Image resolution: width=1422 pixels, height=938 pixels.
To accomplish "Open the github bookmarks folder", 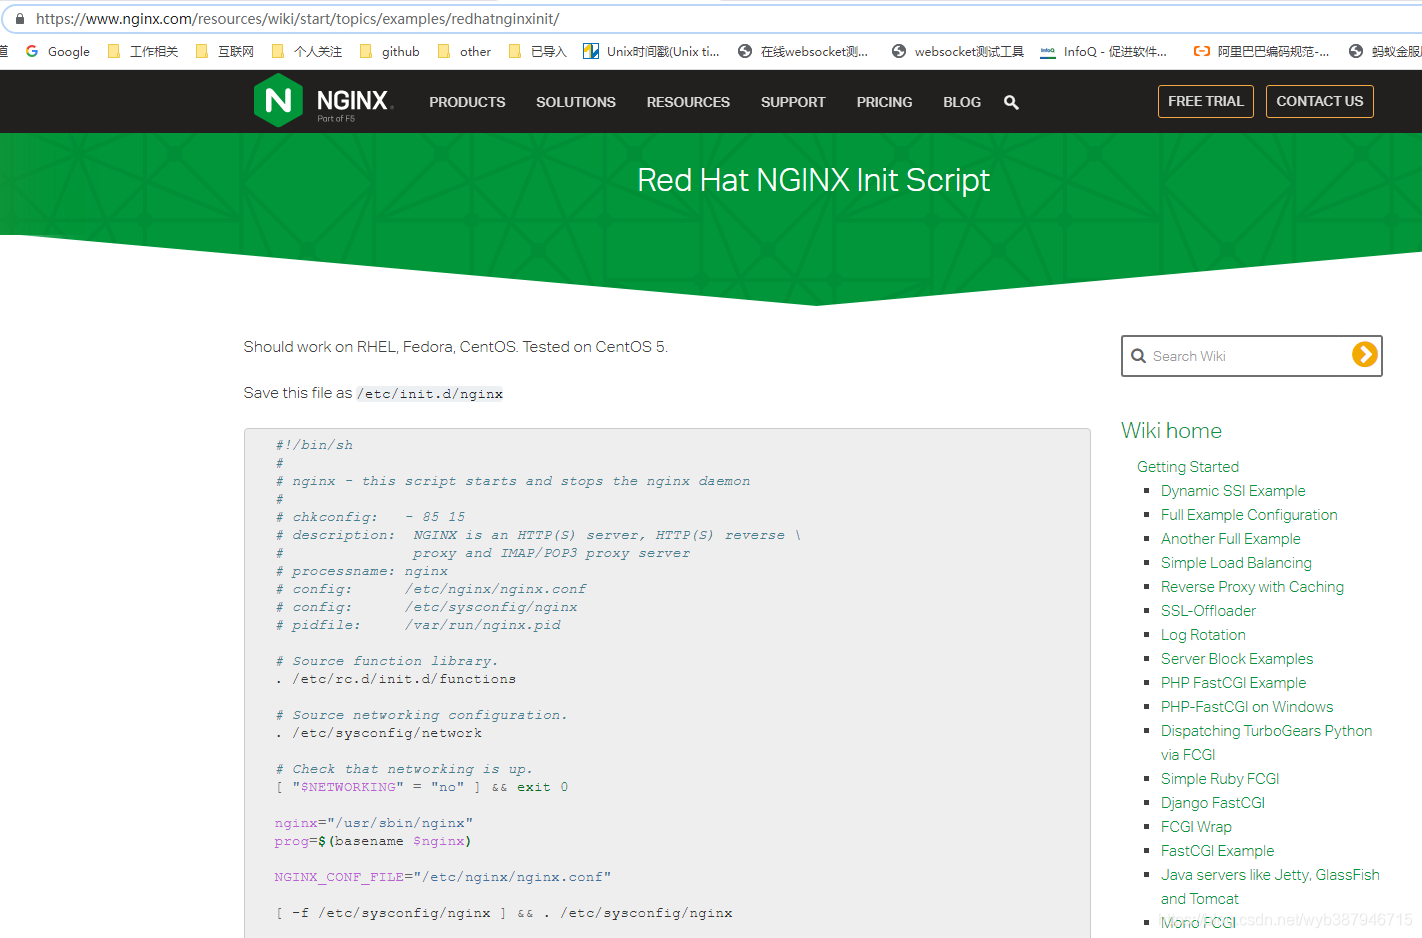I will pyautogui.click(x=389, y=51).
